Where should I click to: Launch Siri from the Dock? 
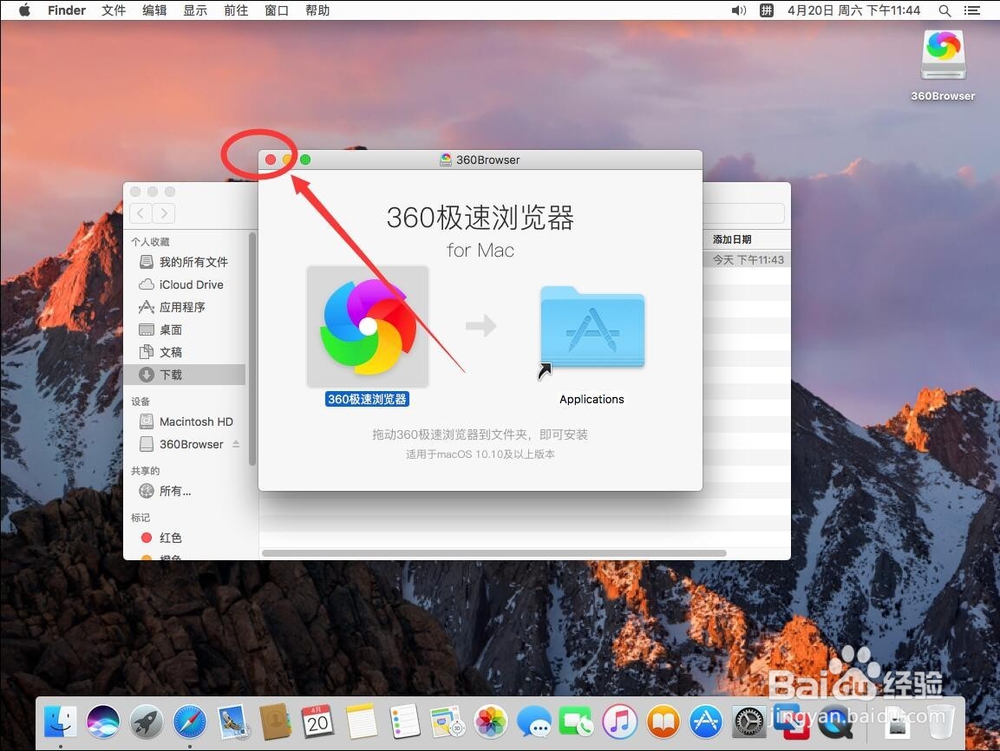point(103,722)
